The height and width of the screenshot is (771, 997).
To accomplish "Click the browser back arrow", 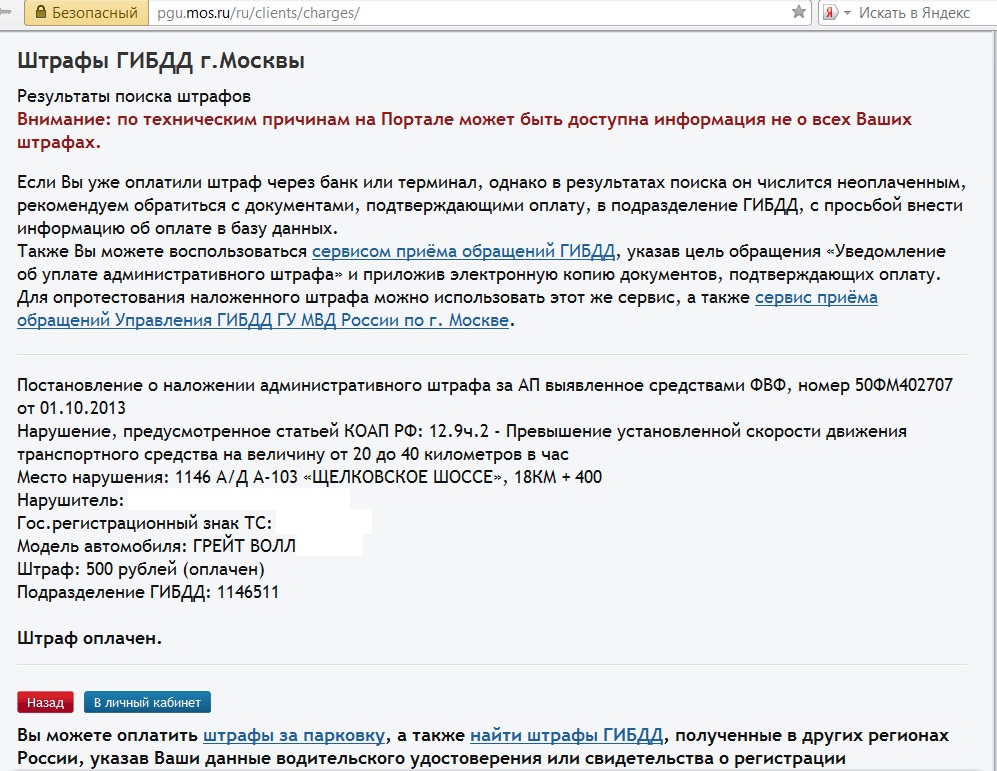I will click(6, 13).
